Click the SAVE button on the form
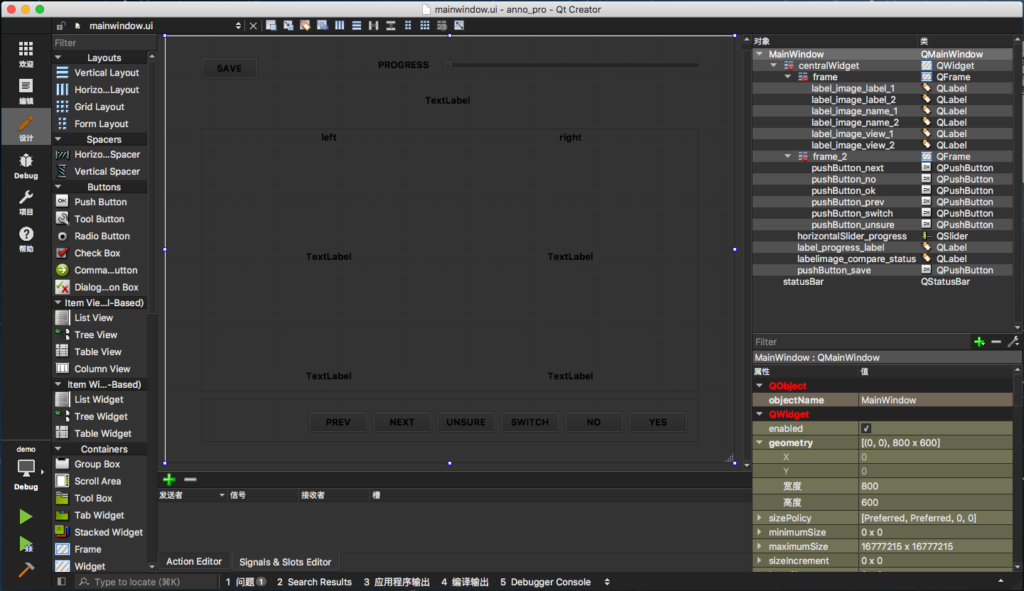1024x591 pixels. pyautogui.click(x=229, y=68)
